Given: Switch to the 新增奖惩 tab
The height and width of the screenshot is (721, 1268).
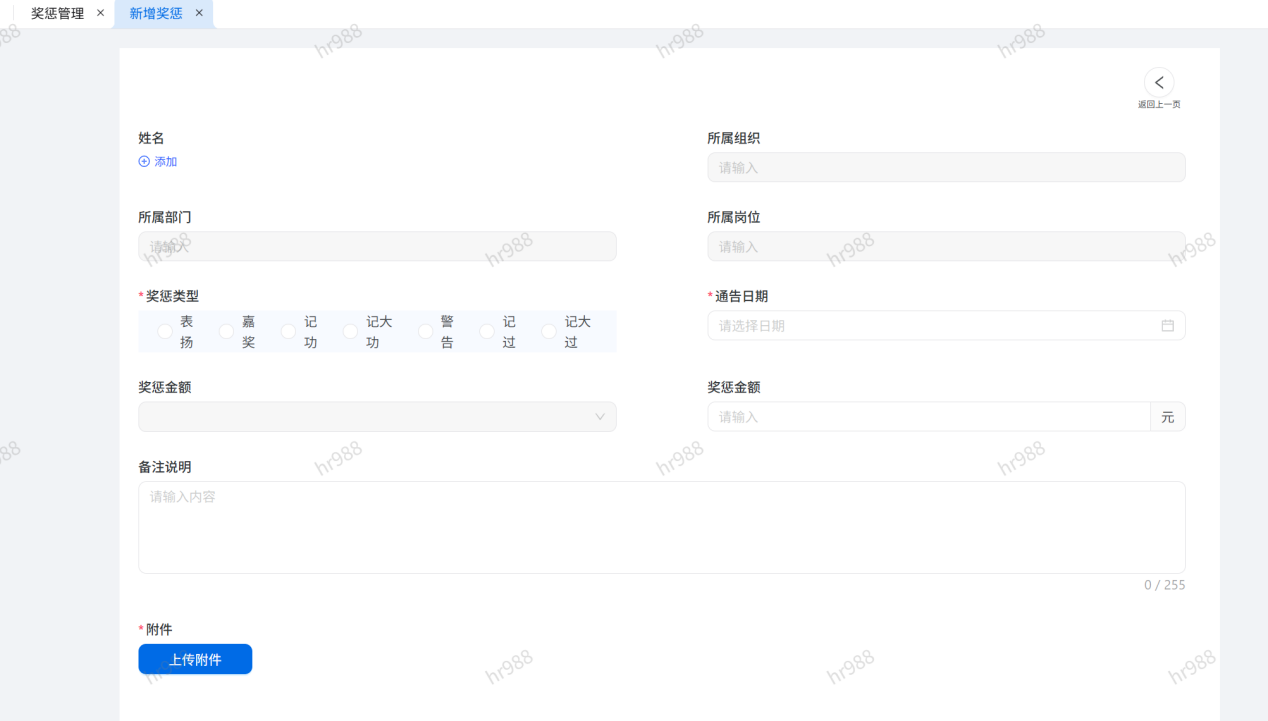Looking at the screenshot, I should click(x=156, y=14).
